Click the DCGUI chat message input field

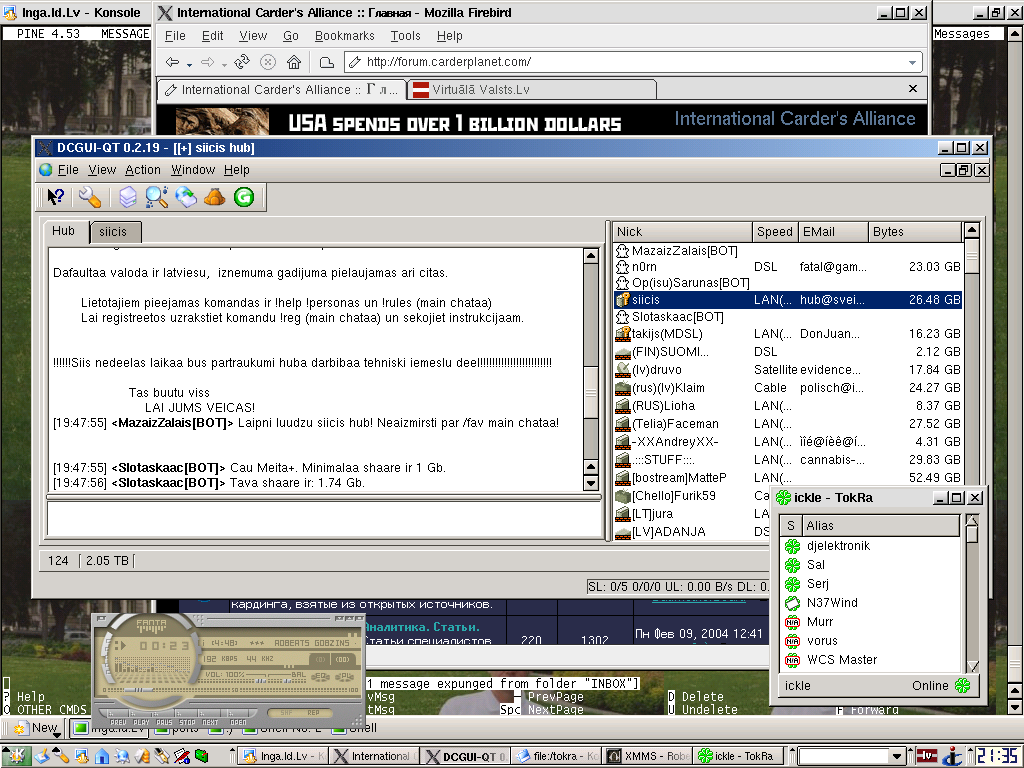[x=324, y=518]
